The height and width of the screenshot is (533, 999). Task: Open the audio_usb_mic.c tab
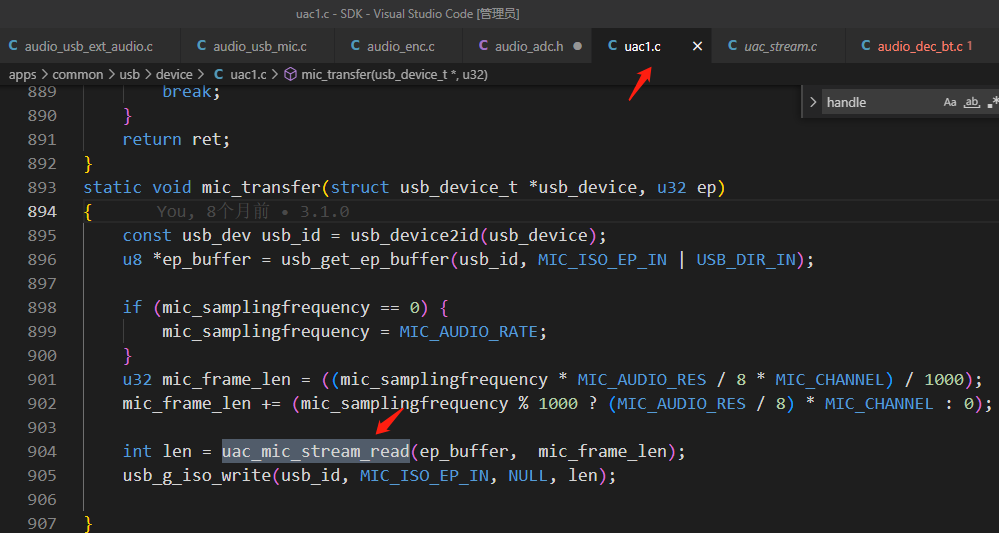coord(260,46)
